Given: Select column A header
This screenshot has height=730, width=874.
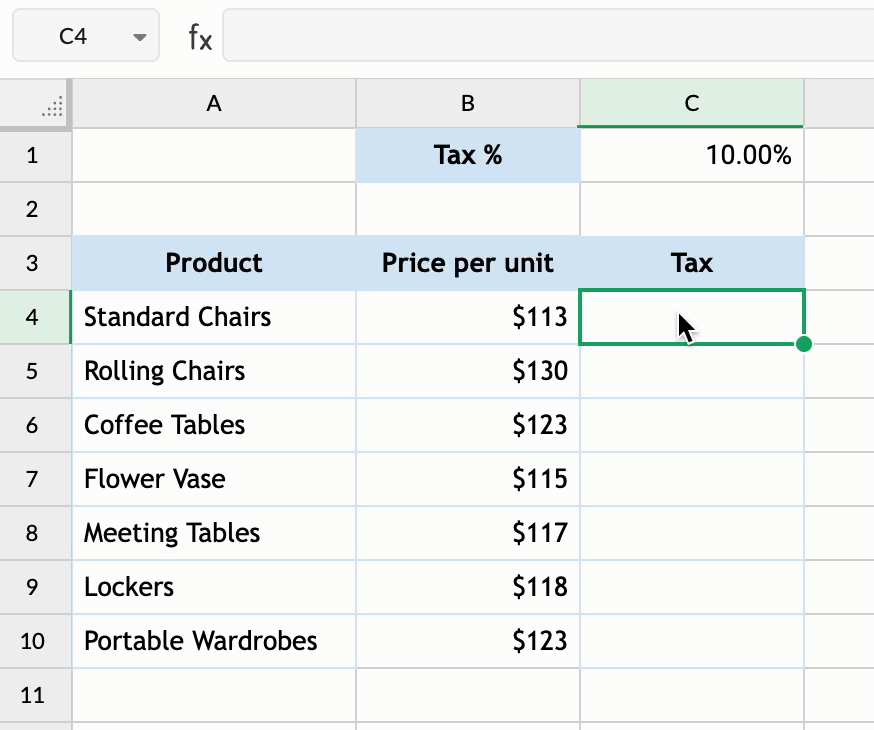Looking at the screenshot, I should pos(214,103).
